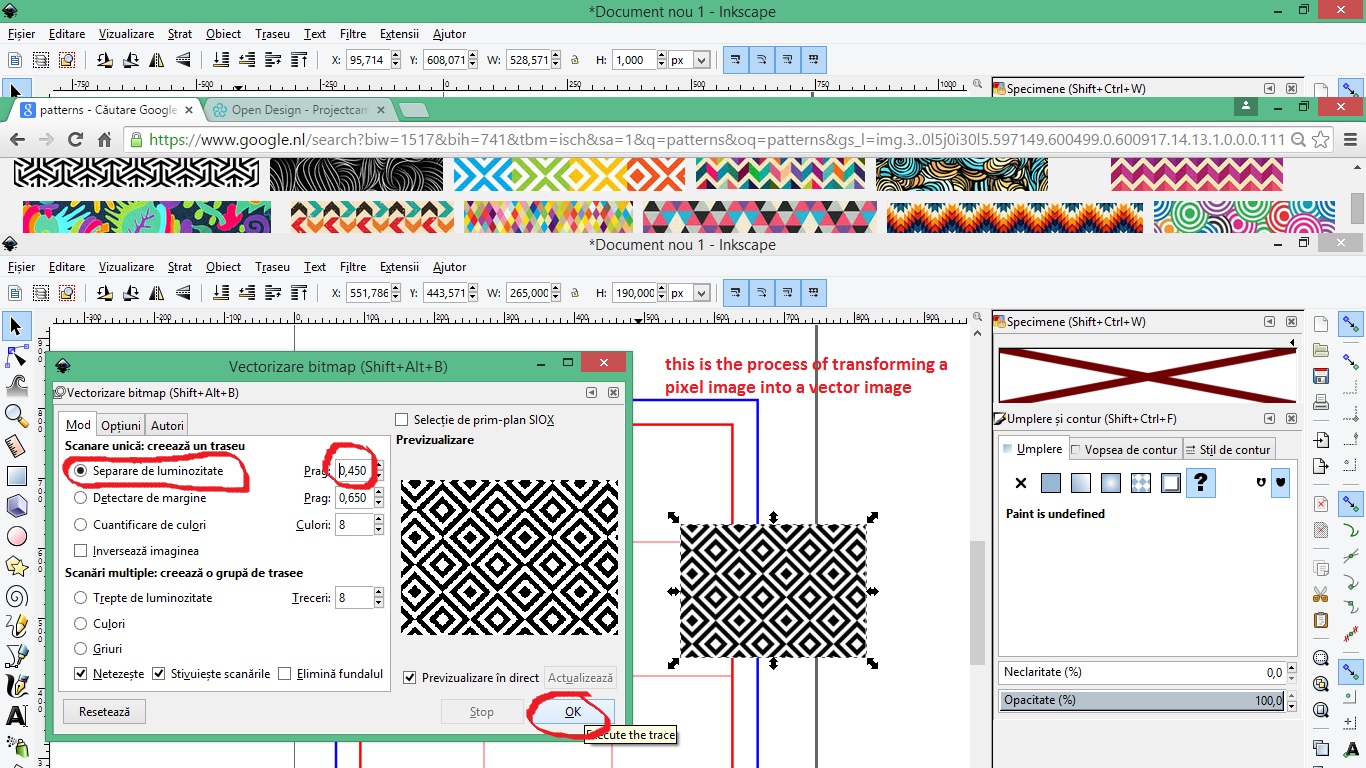Click Opacitate (%) slider bar
Viewport: 1366px width, 768px height.
[x=1141, y=701]
